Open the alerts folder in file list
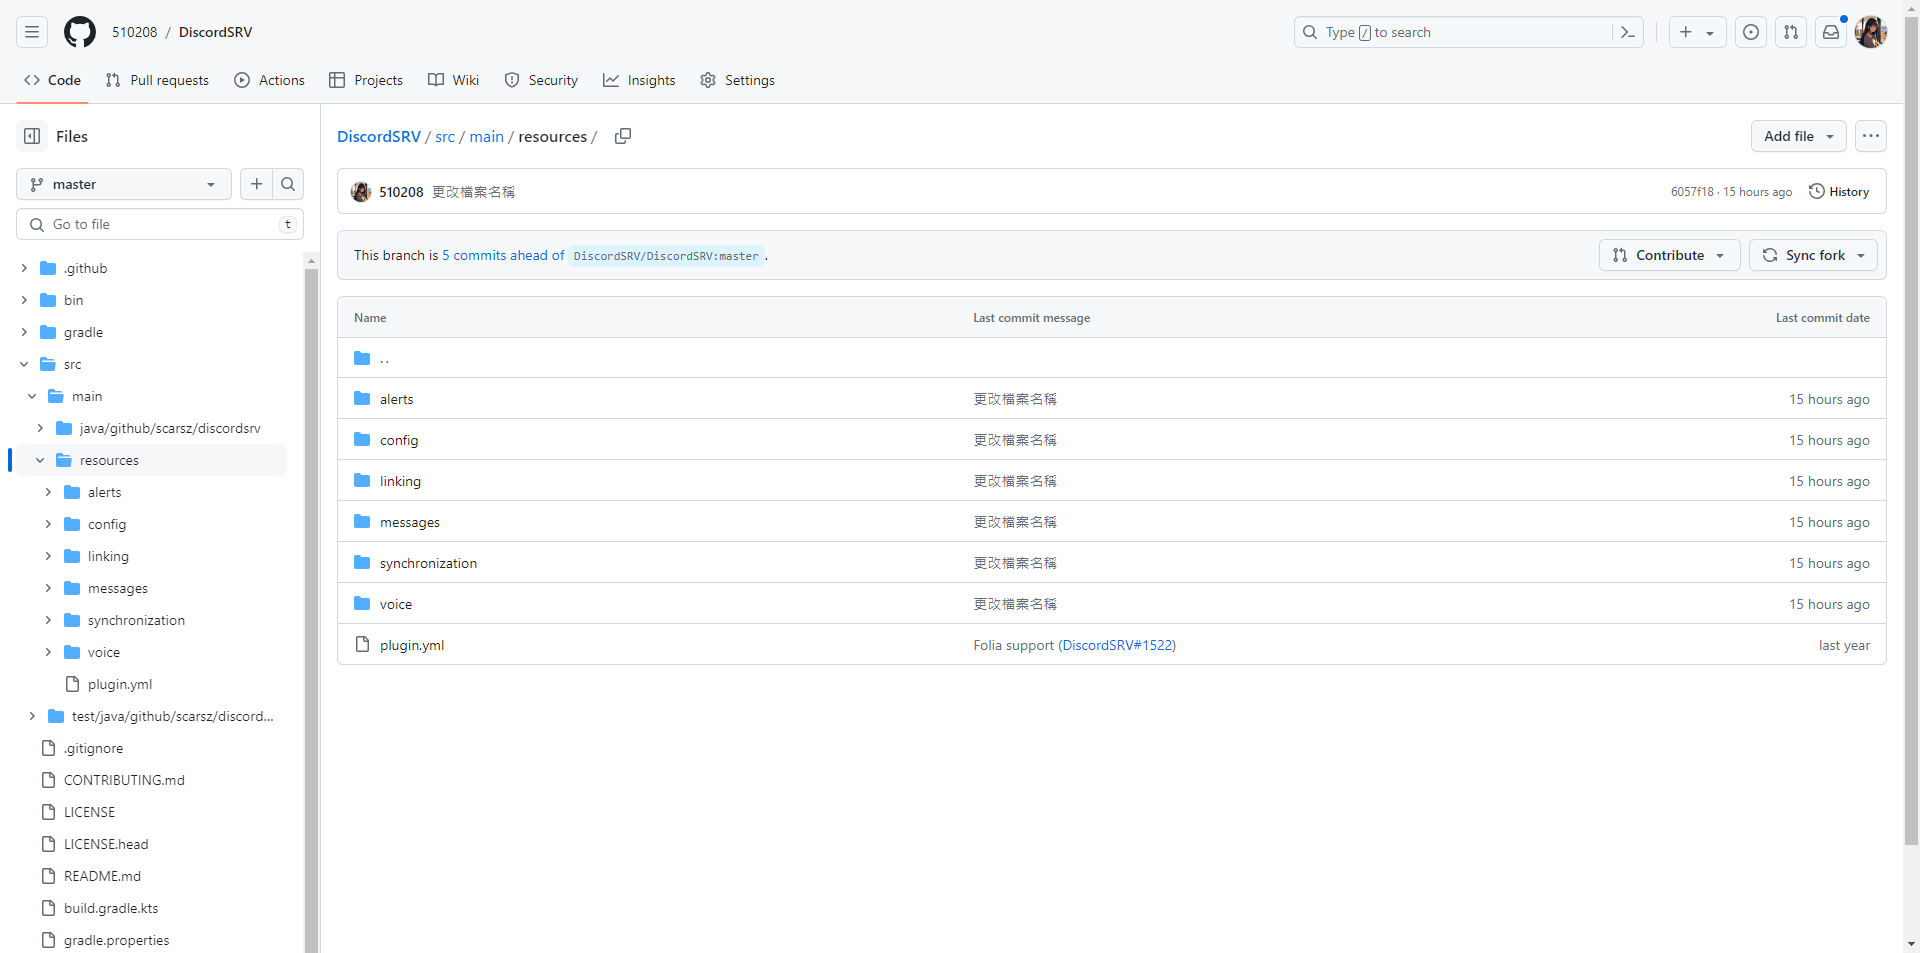1920x953 pixels. (396, 399)
